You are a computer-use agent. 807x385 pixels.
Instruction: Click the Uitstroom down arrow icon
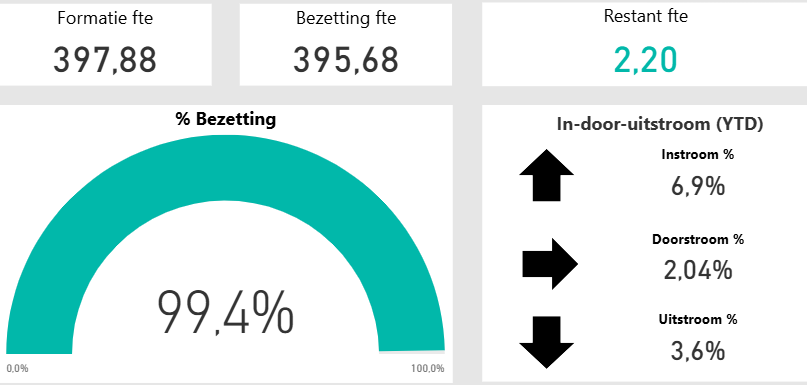click(x=546, y=342)
